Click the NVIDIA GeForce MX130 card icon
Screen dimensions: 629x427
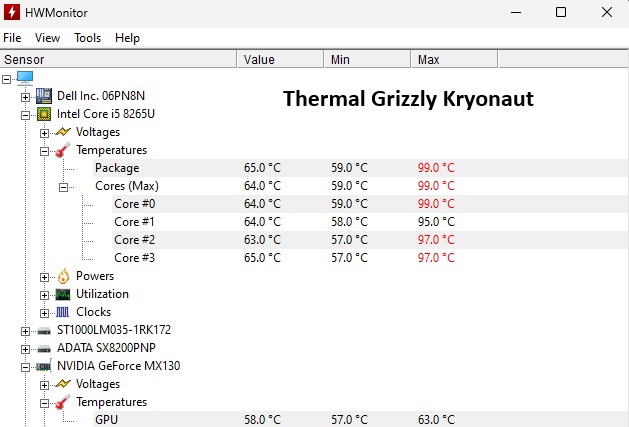tap(44, 366)
